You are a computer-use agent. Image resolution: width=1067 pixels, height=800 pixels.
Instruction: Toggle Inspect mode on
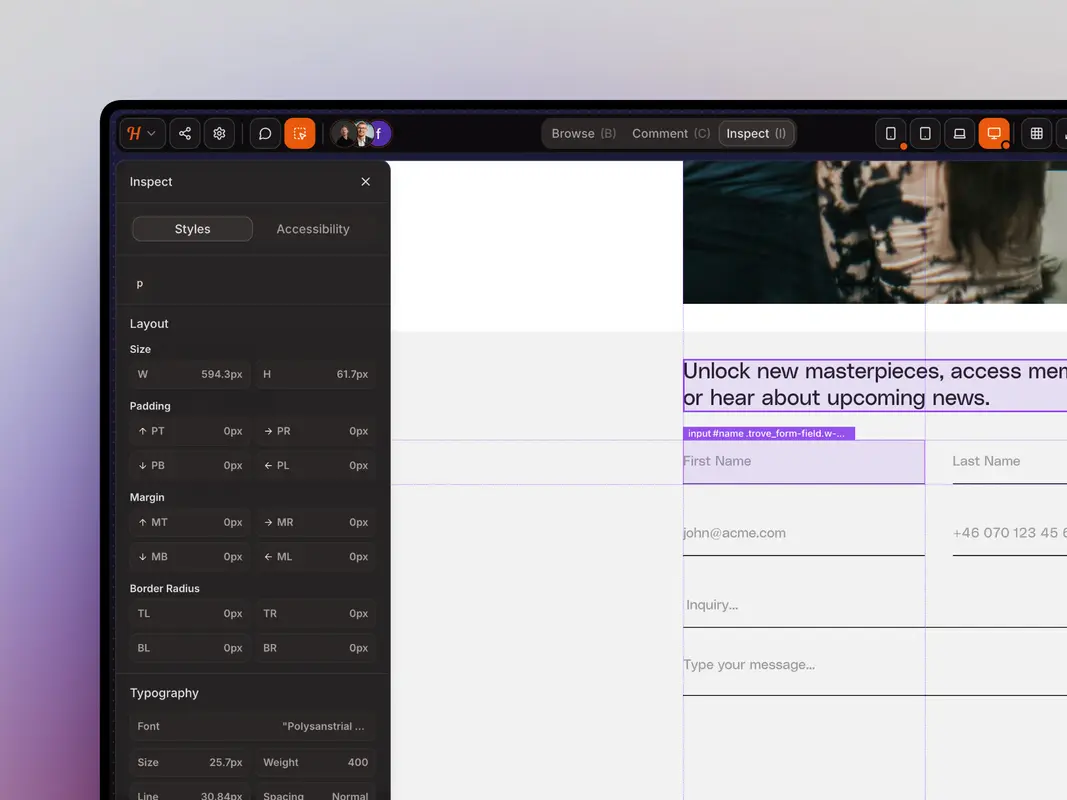(757, 133)
